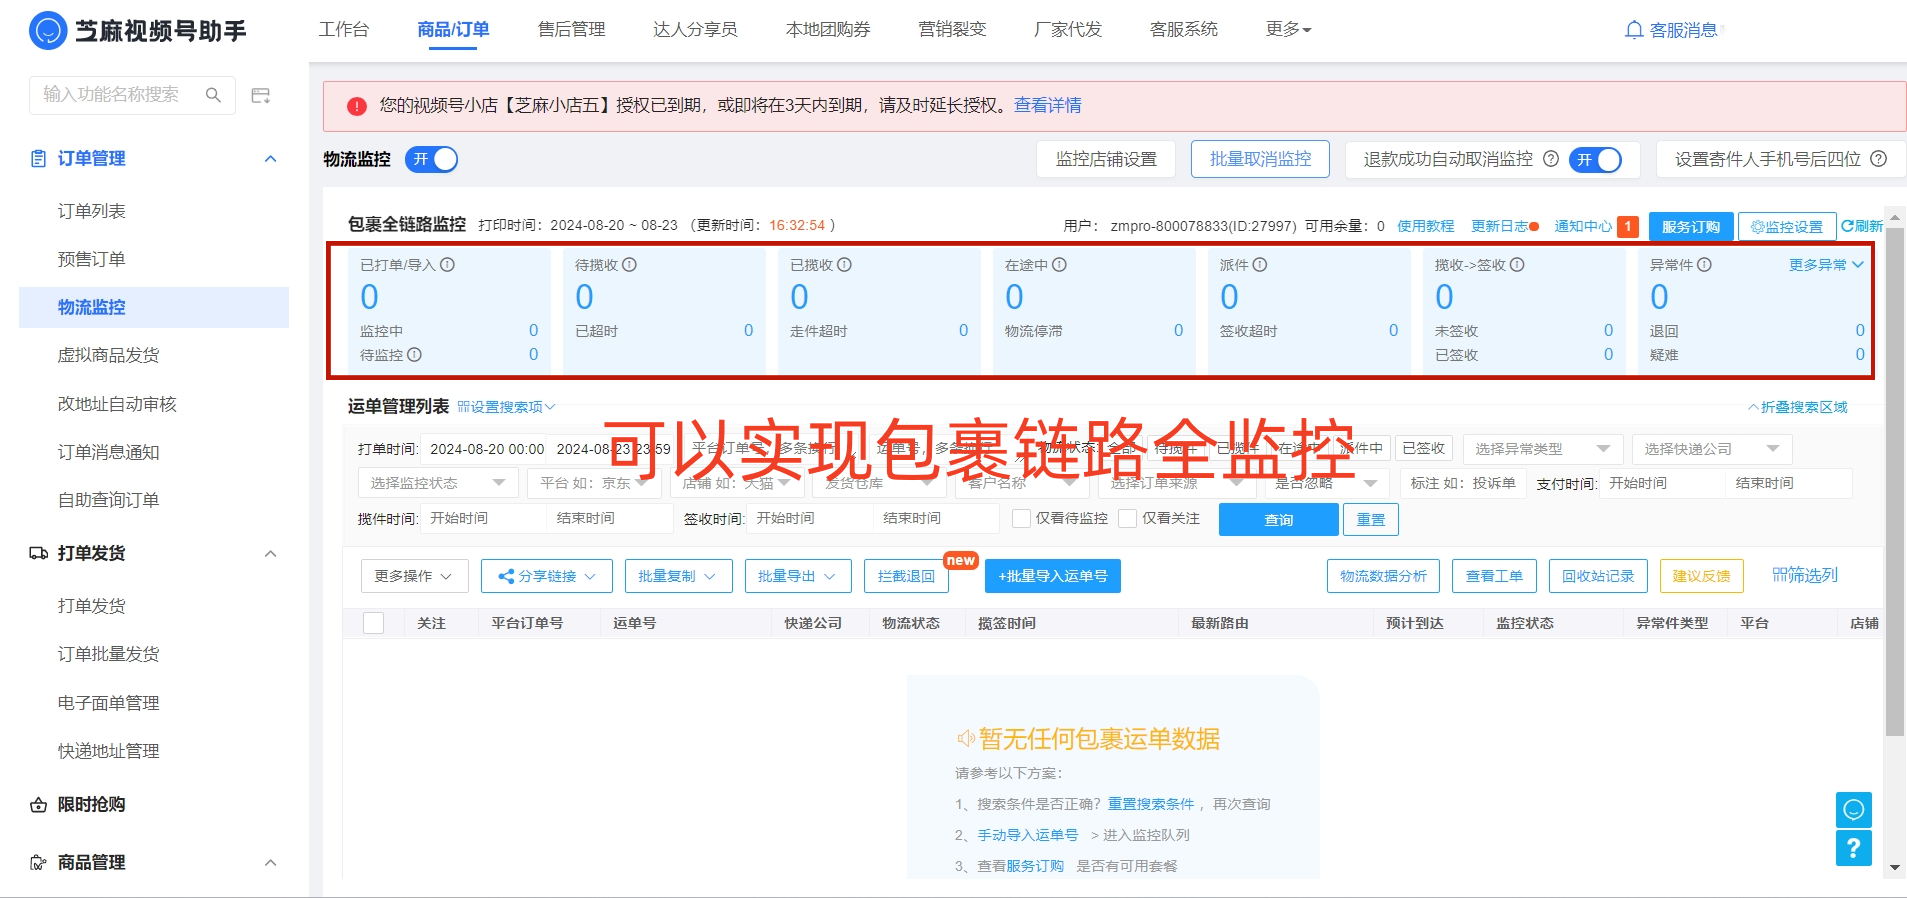The image size is (1907, 898).
Task: Click the page vertical scrollbar thumb
Action: coord(1894,482)
